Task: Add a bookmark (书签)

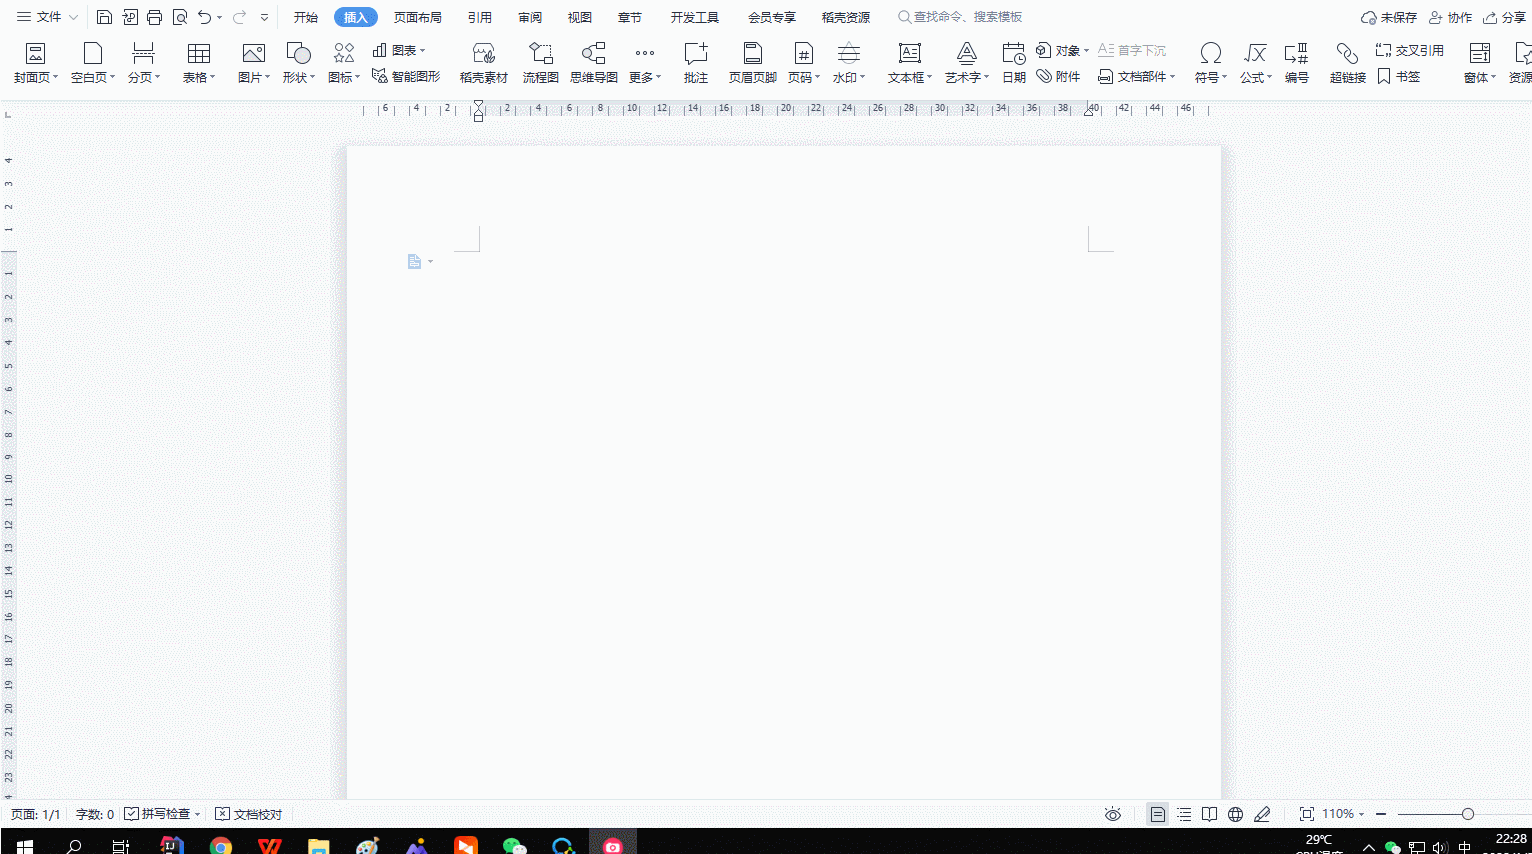Action: 1399,76
